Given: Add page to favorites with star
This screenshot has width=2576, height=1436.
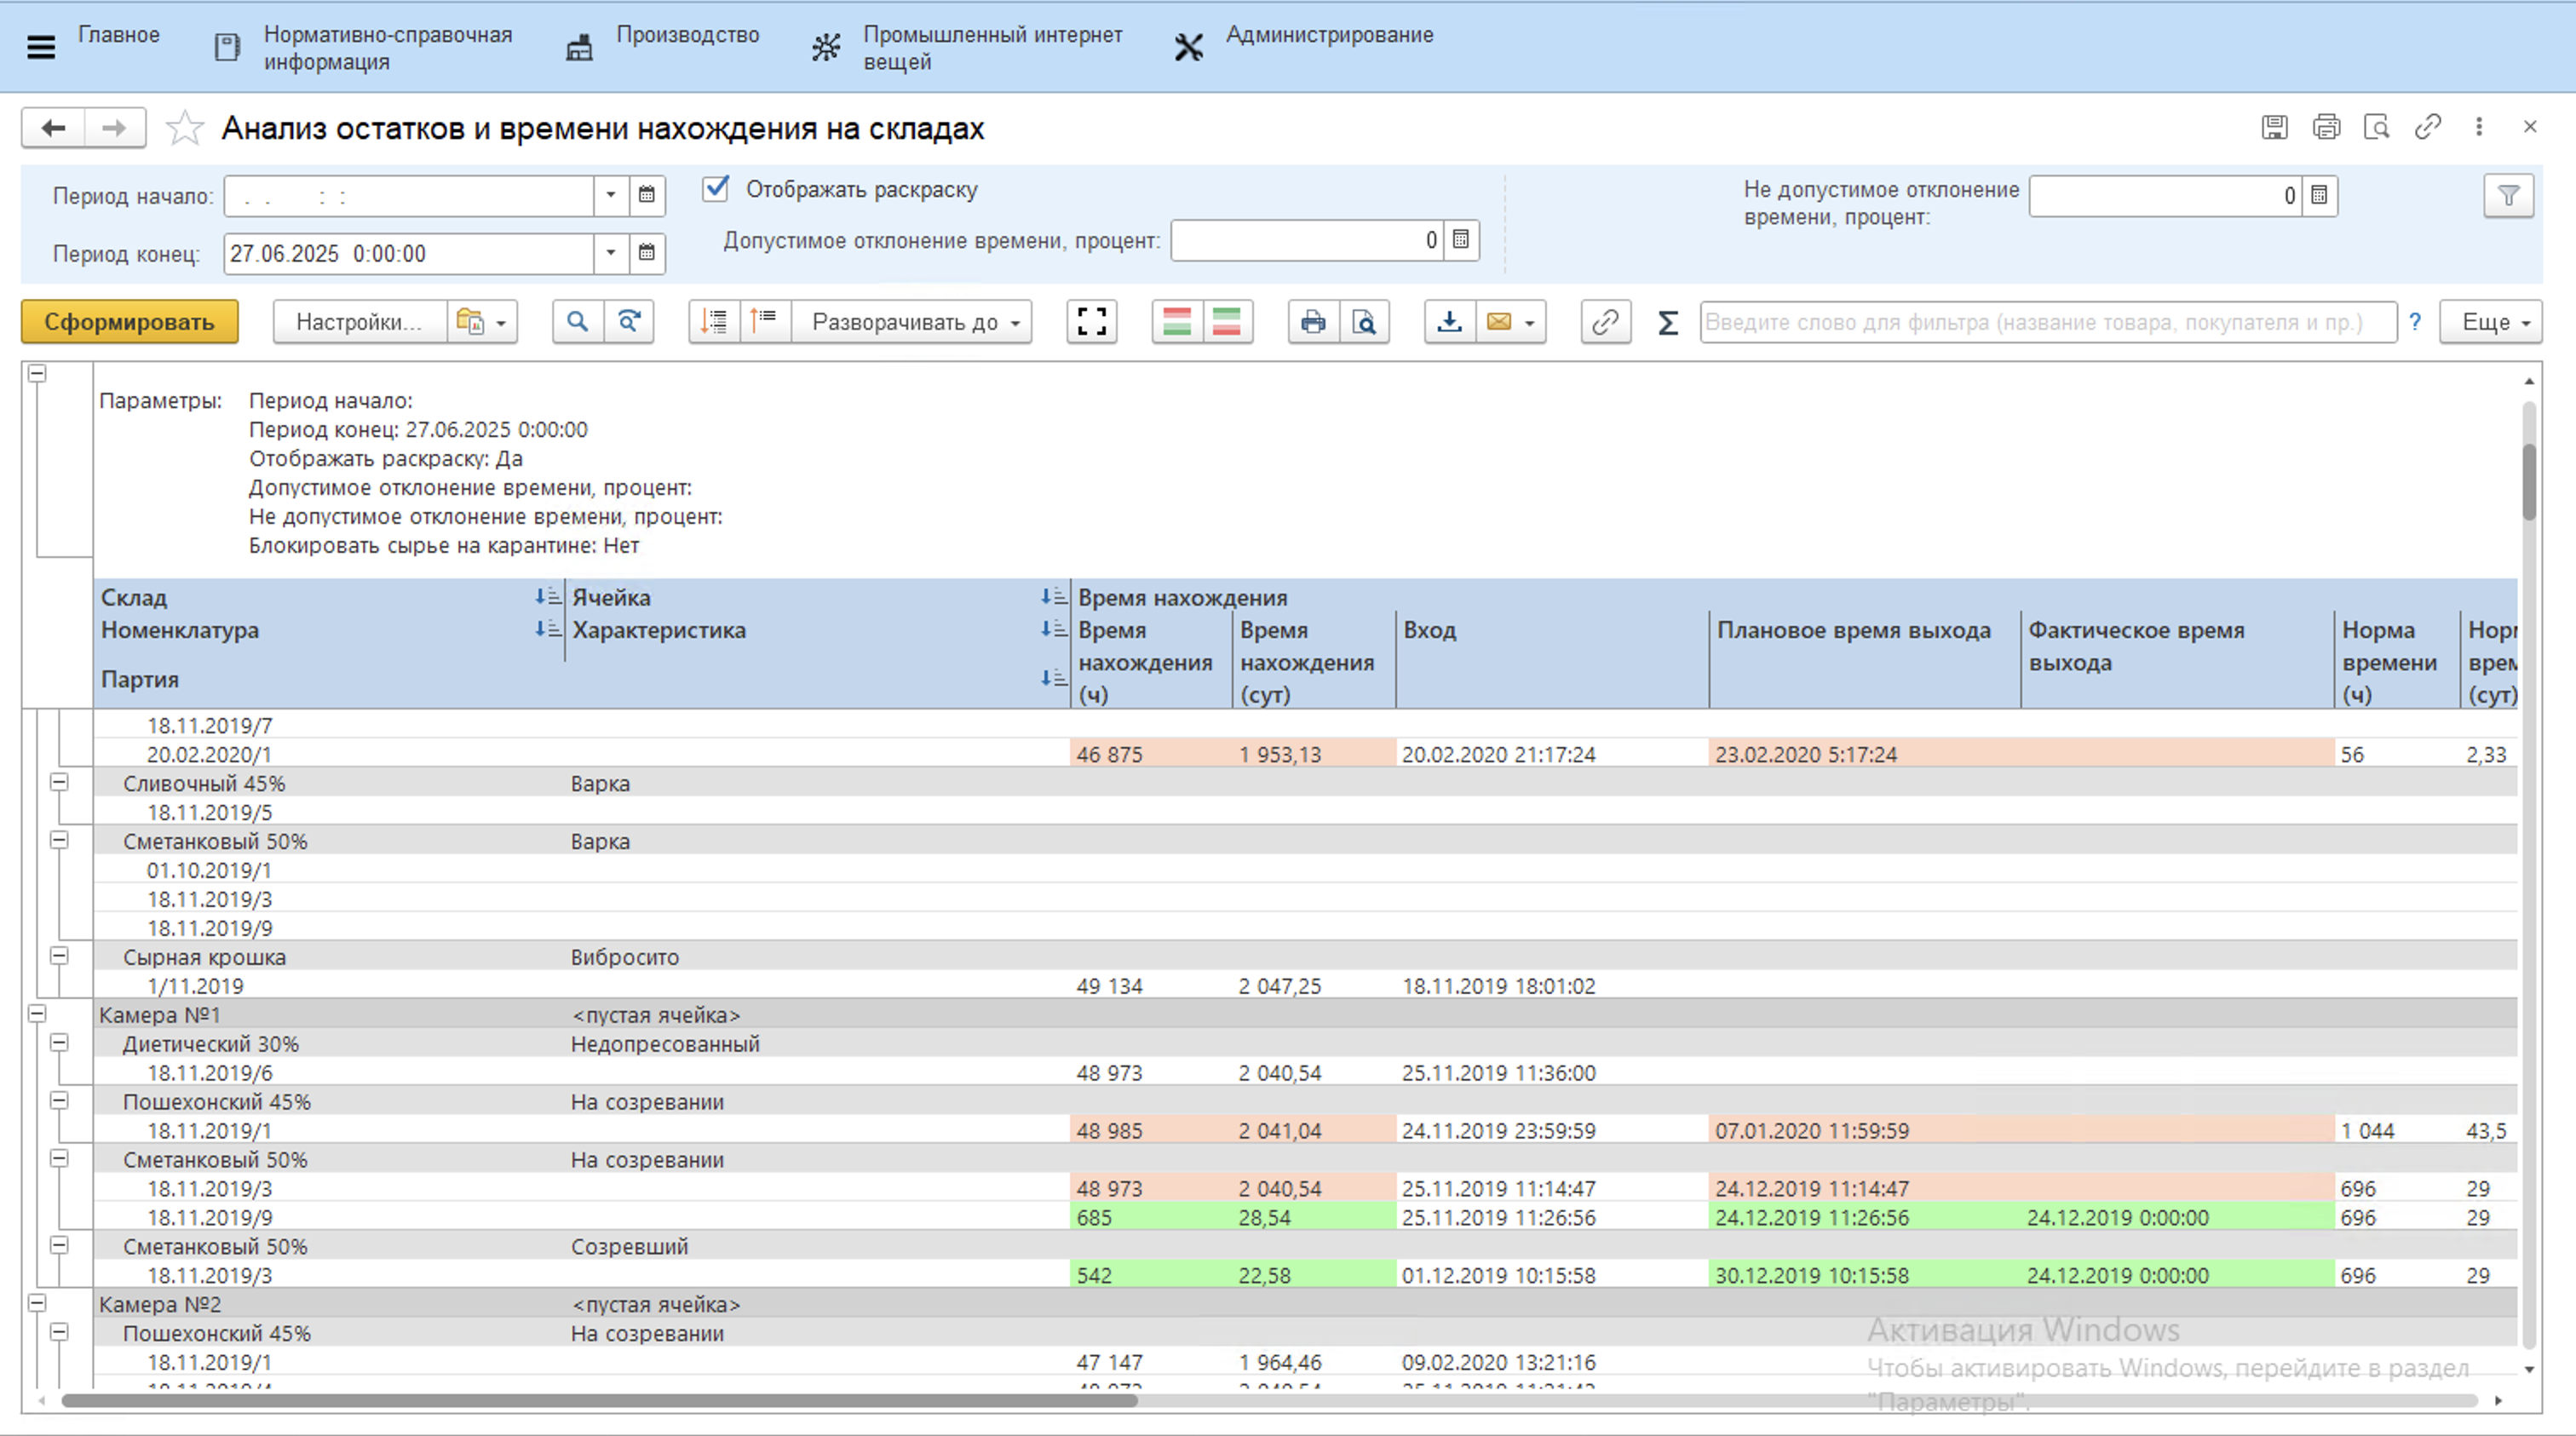Looking at the screenshot, I should coord(184,129).
